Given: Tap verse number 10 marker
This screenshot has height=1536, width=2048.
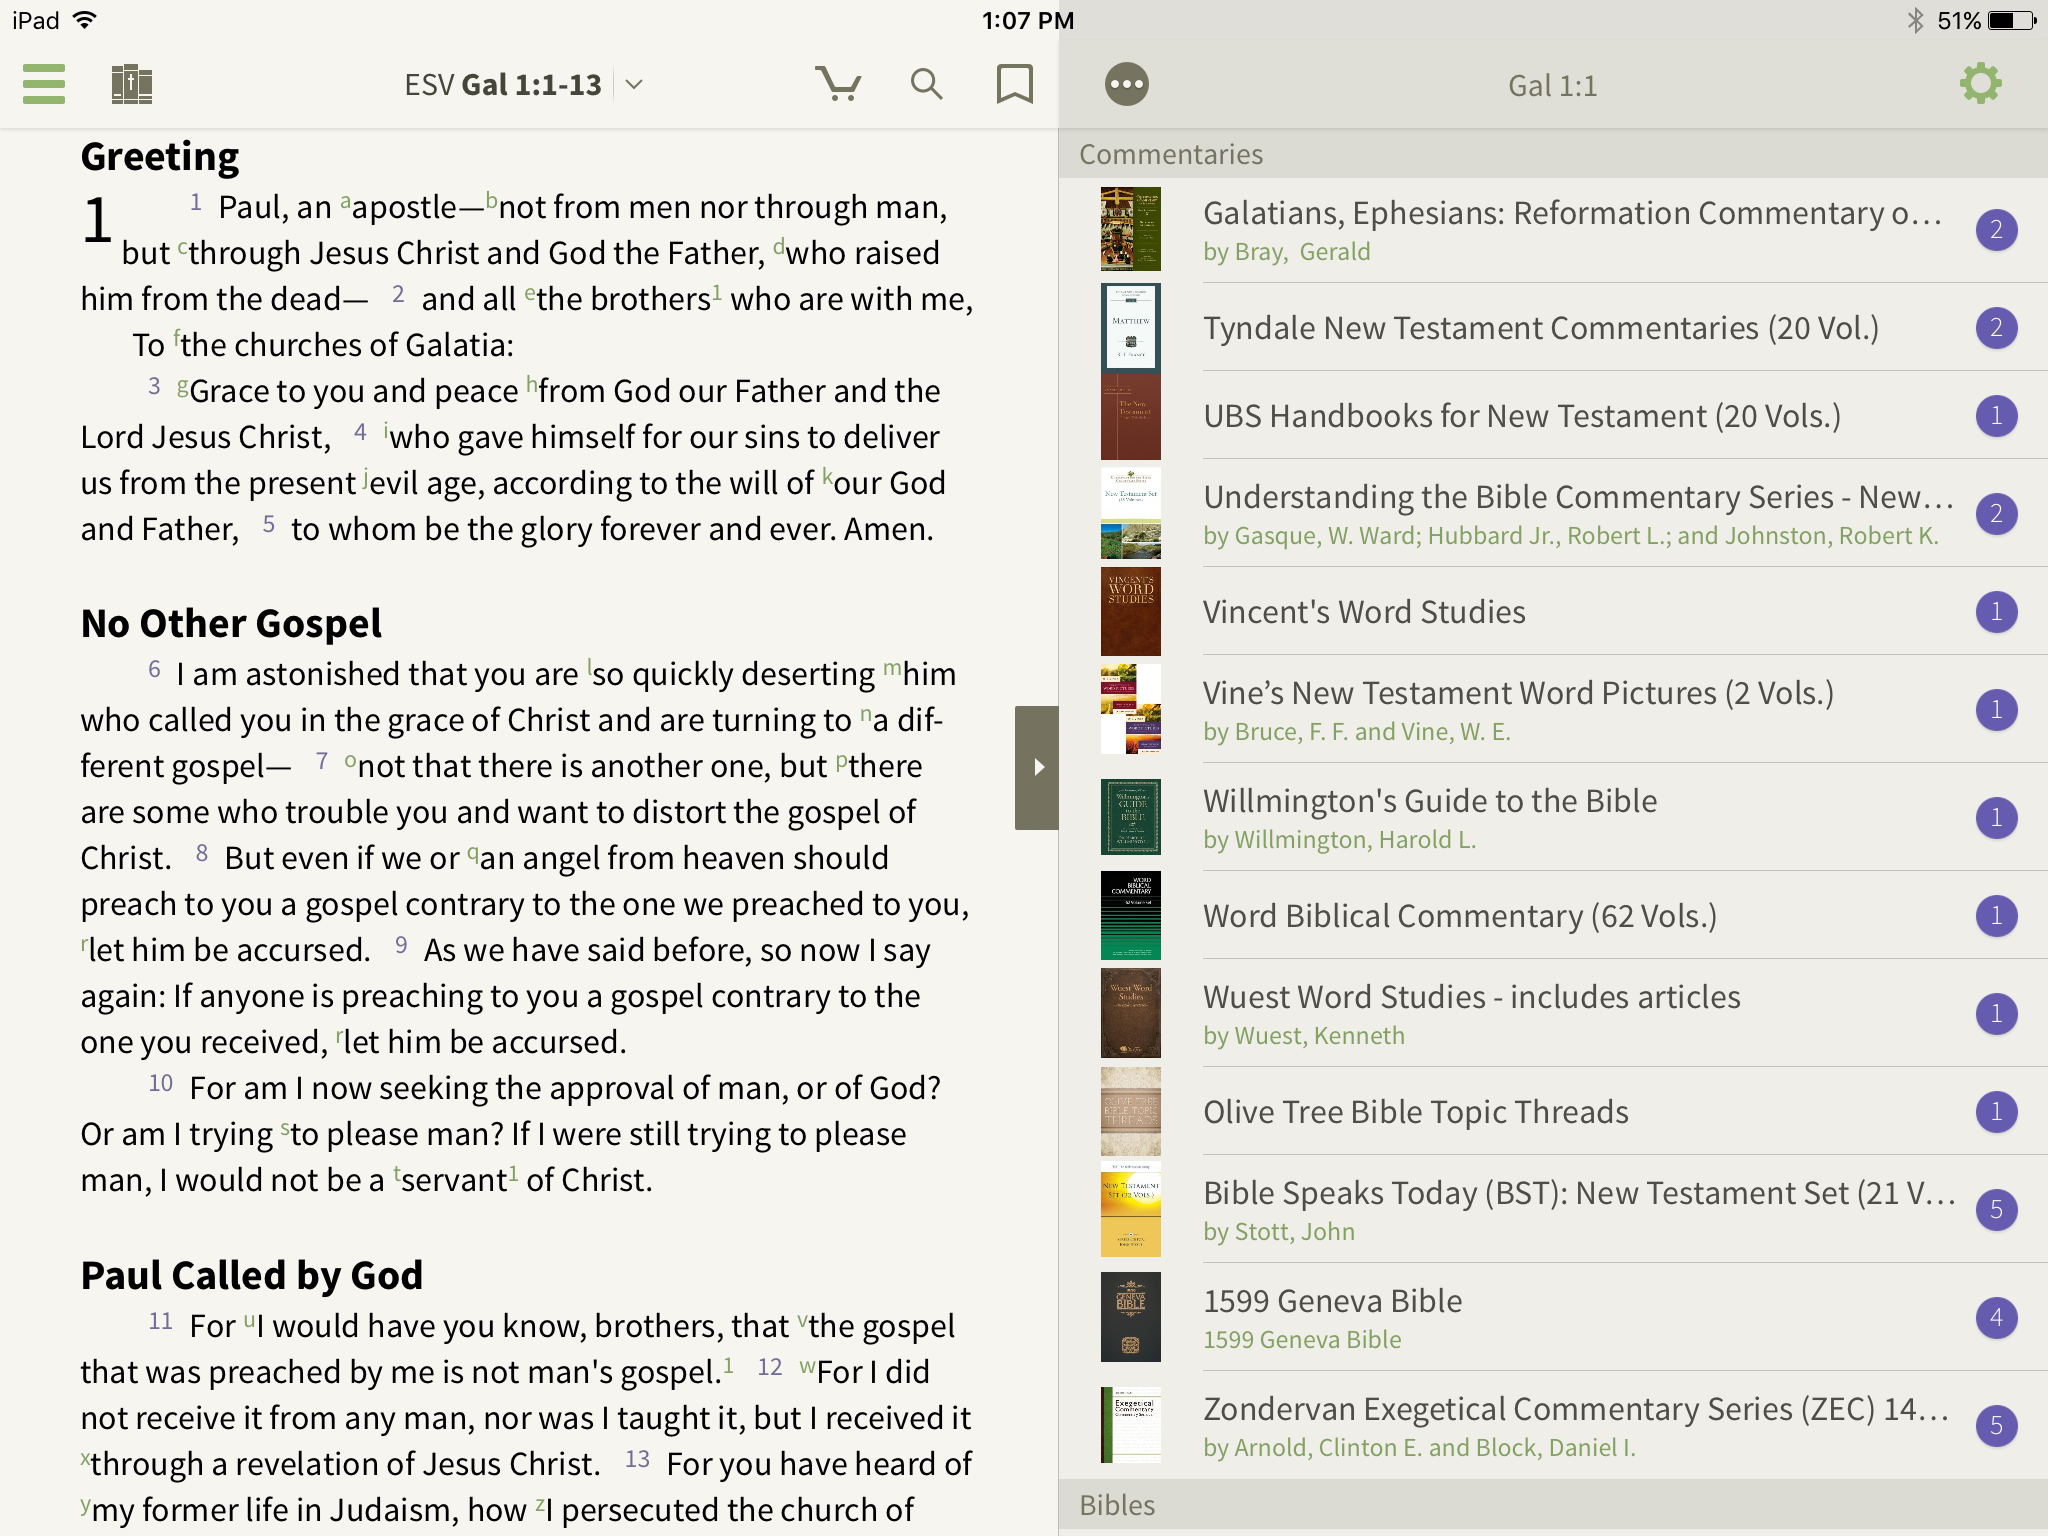Looking at the screenshot, I should click(161, 1083).
